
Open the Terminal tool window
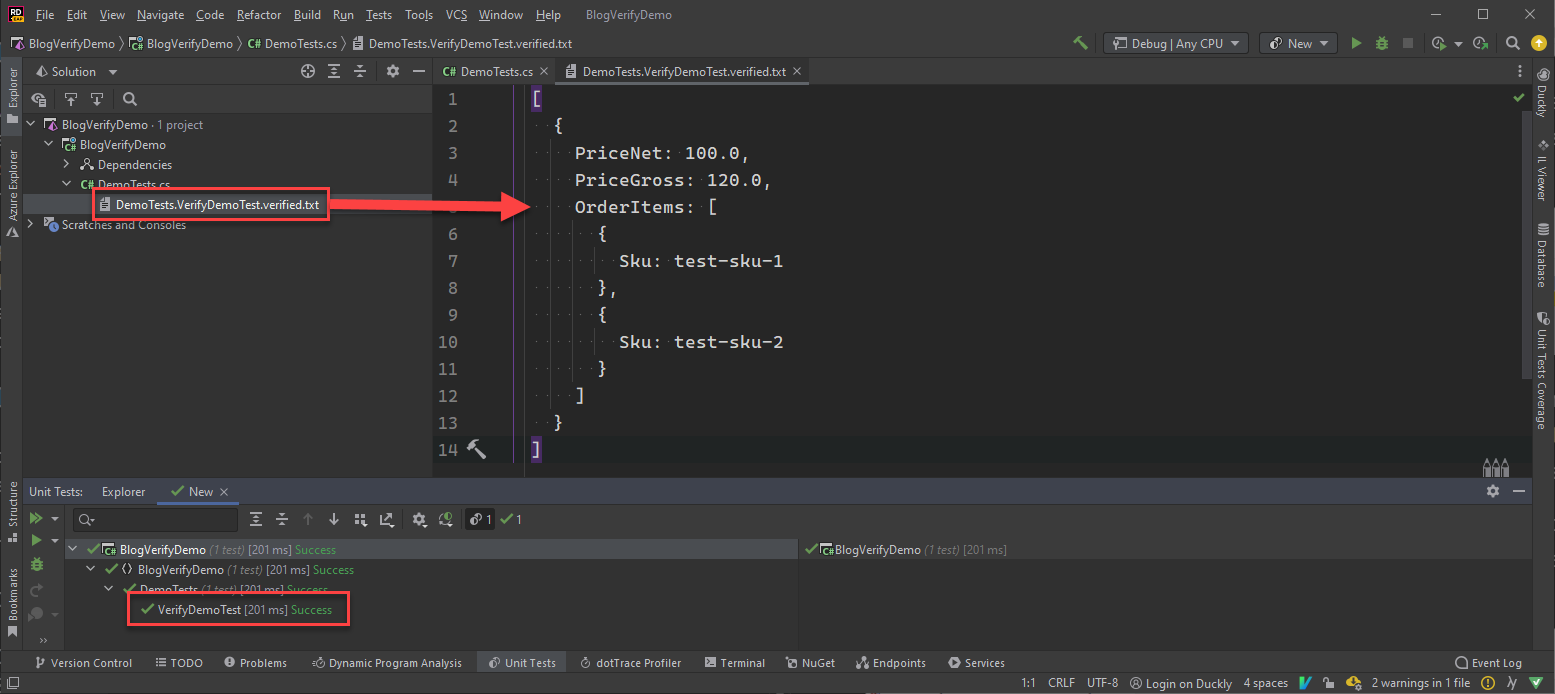pos(735,663)
